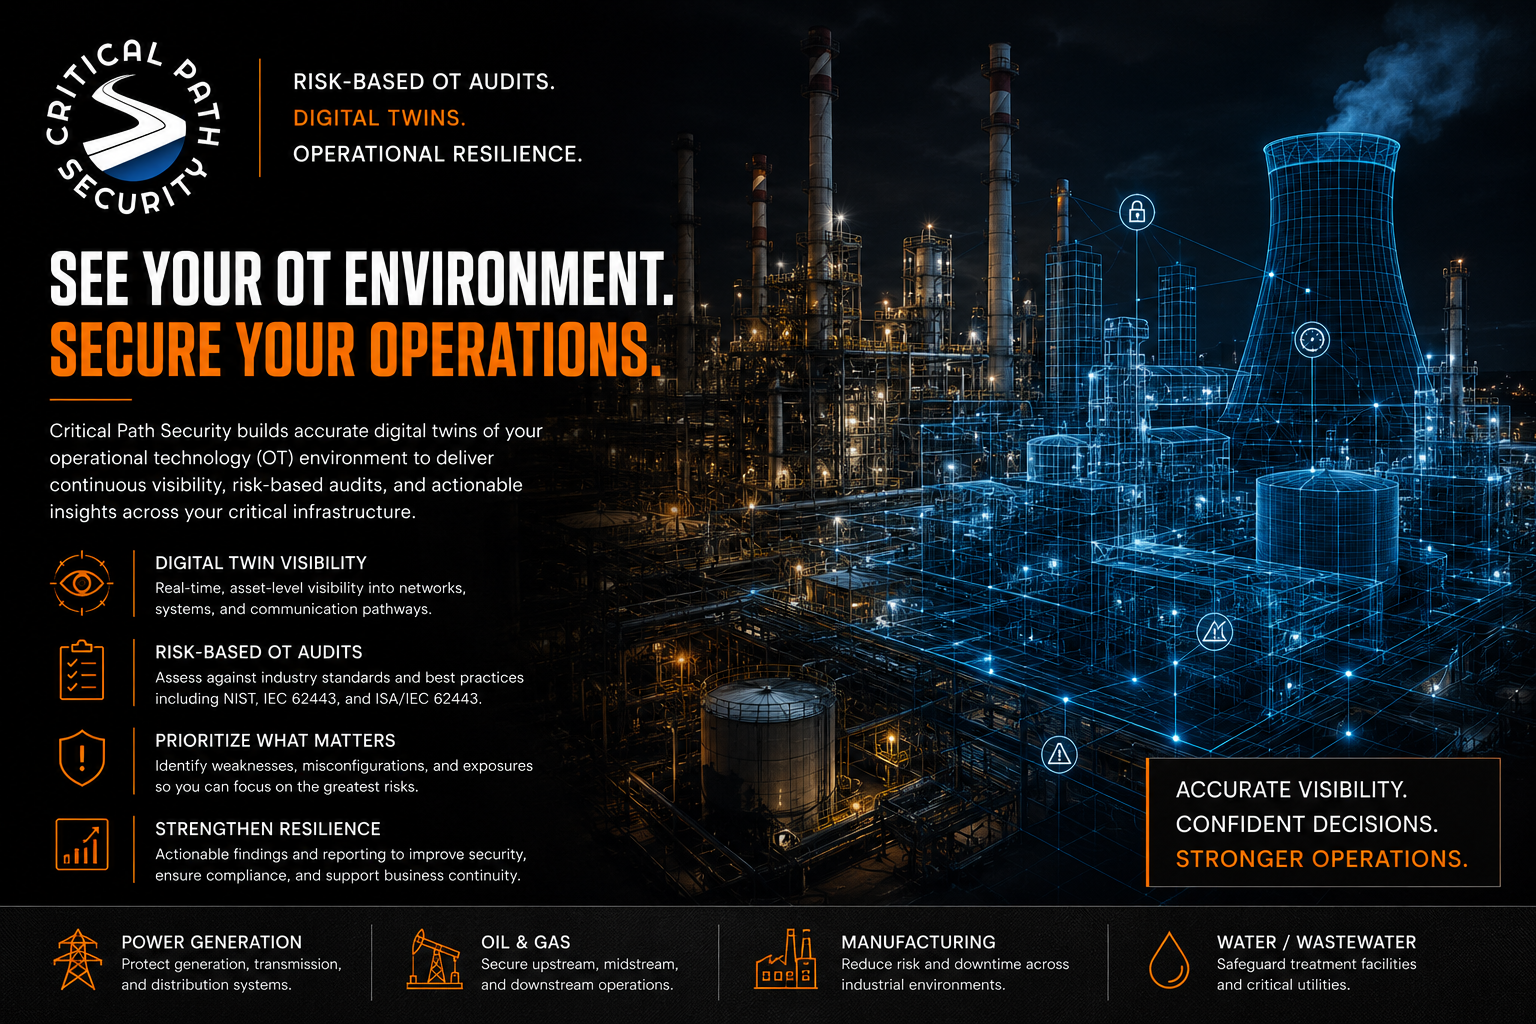Select the "MANUFACTURING" sector title
The image size is (1536, 1024).
(x=918, y=942)
